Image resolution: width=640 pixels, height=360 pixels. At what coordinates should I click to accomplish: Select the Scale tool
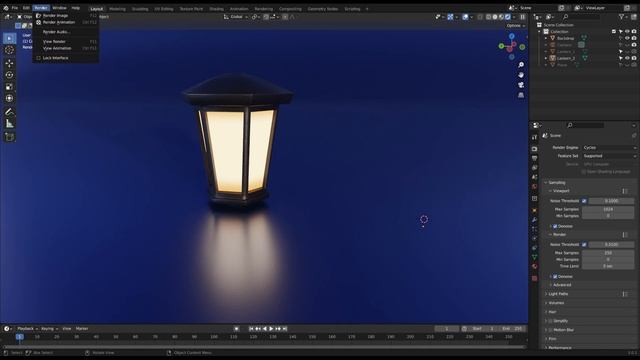pos(9,87)
